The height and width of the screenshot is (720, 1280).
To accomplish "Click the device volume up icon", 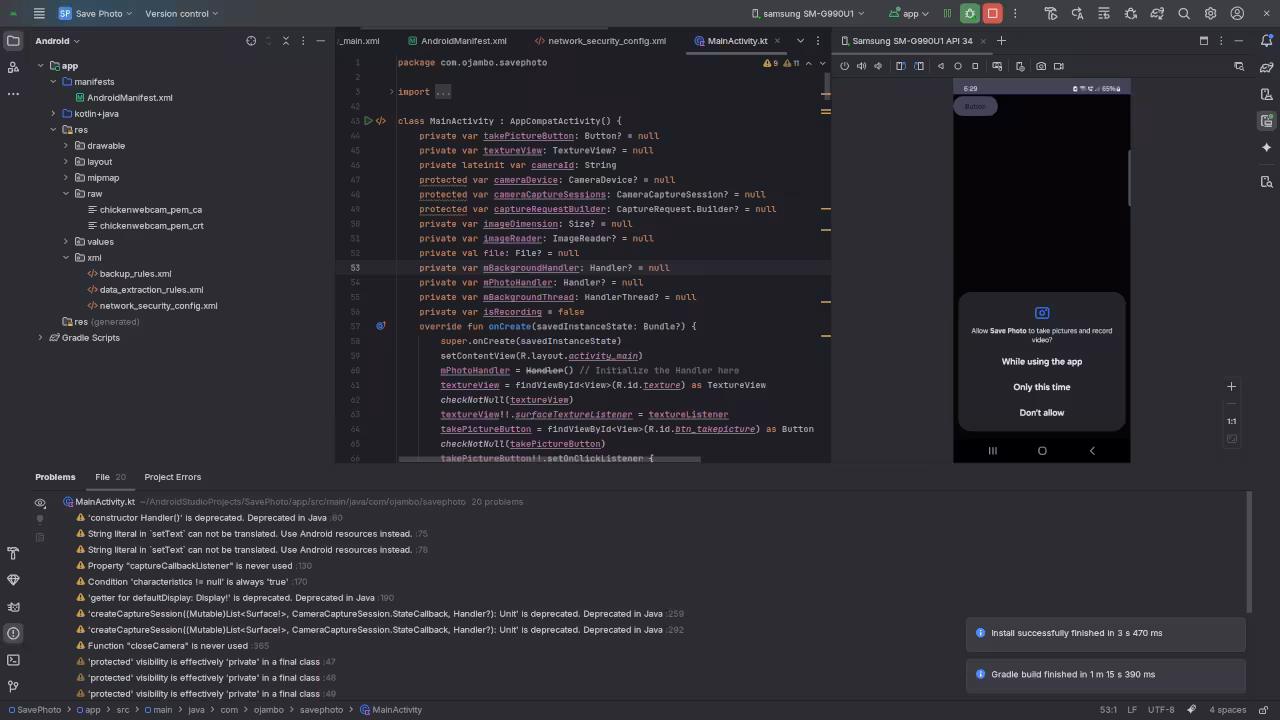I will 861,66.
